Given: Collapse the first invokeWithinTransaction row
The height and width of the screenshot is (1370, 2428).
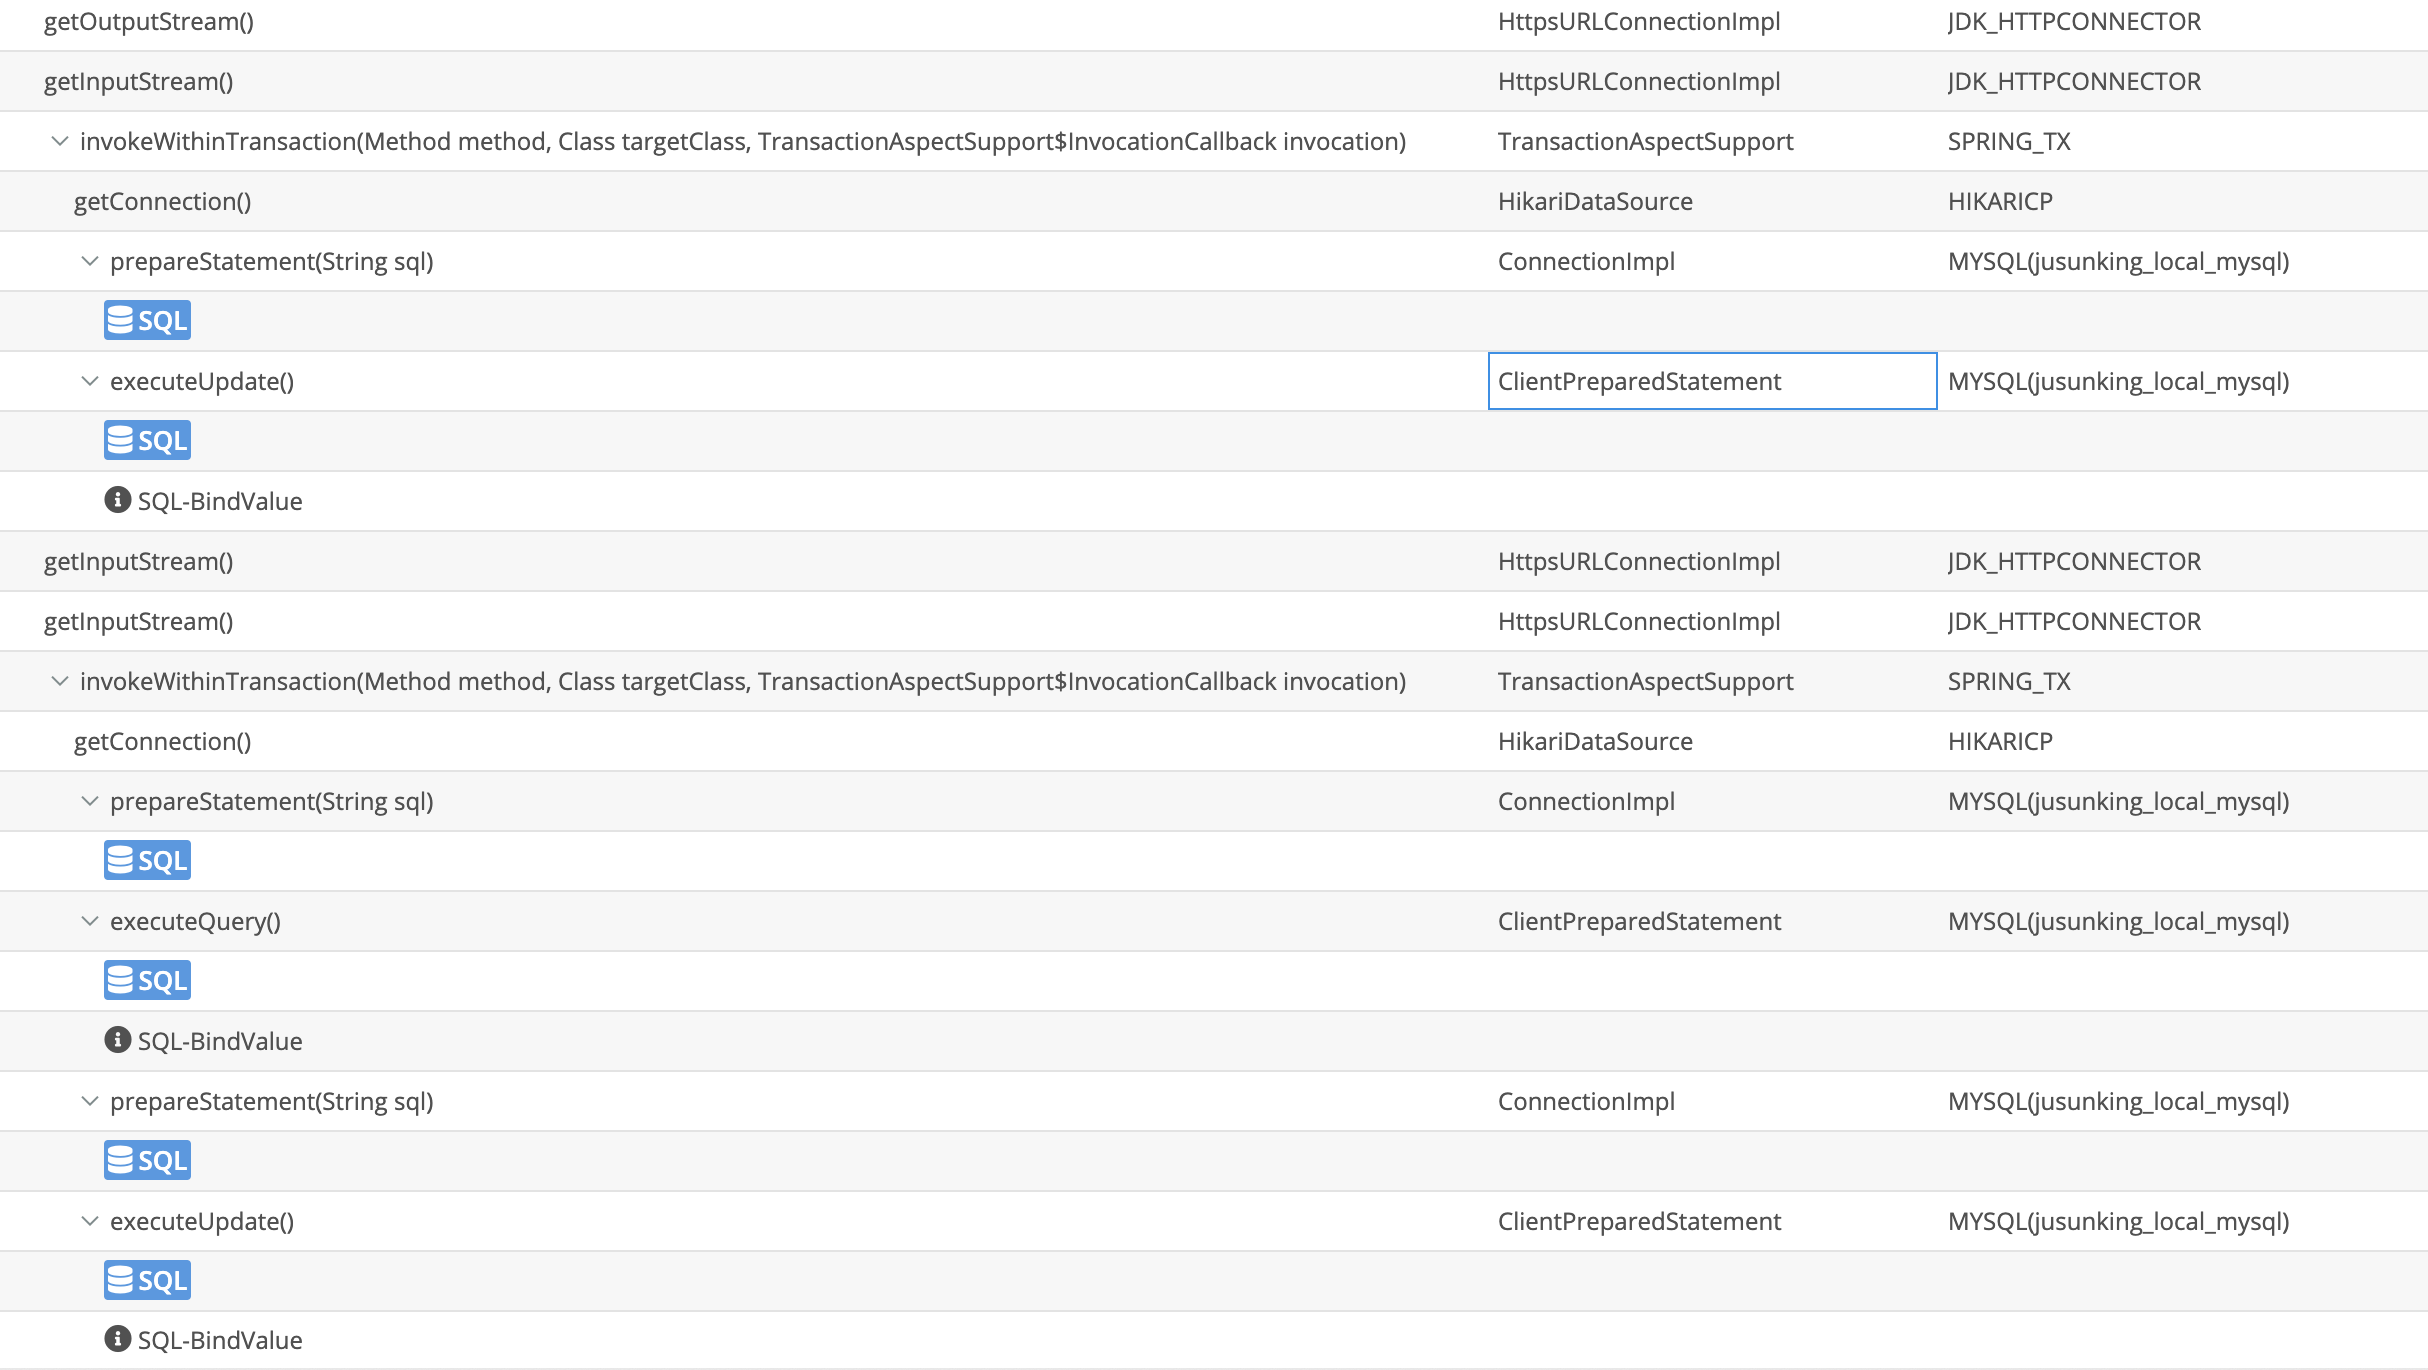Looking at the screenshot, I should click(60, 141).
